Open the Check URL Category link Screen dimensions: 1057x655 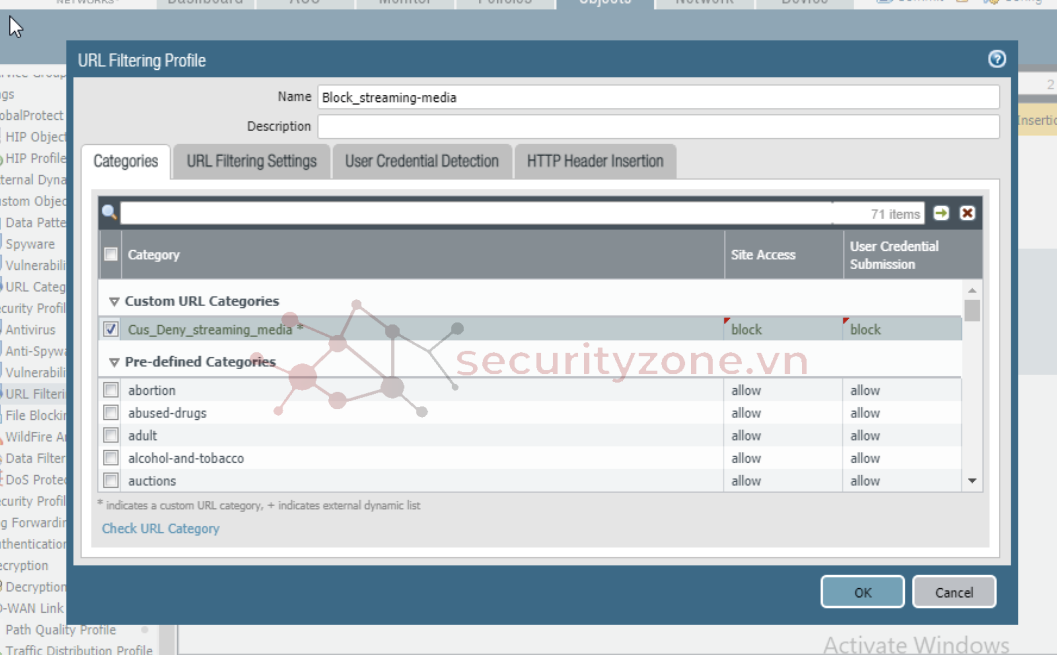[x=160, y=528]
